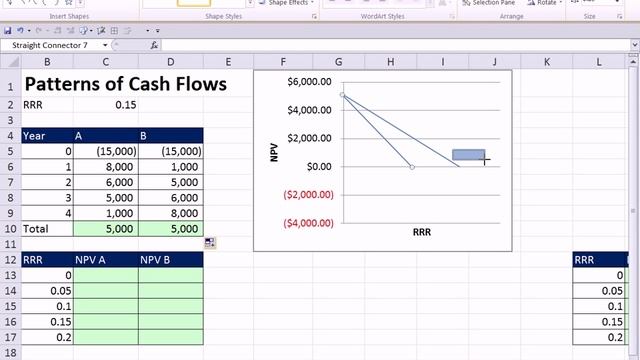Click chart RRR horizontal axis title

pyautogui.click(x=422, y=232)
